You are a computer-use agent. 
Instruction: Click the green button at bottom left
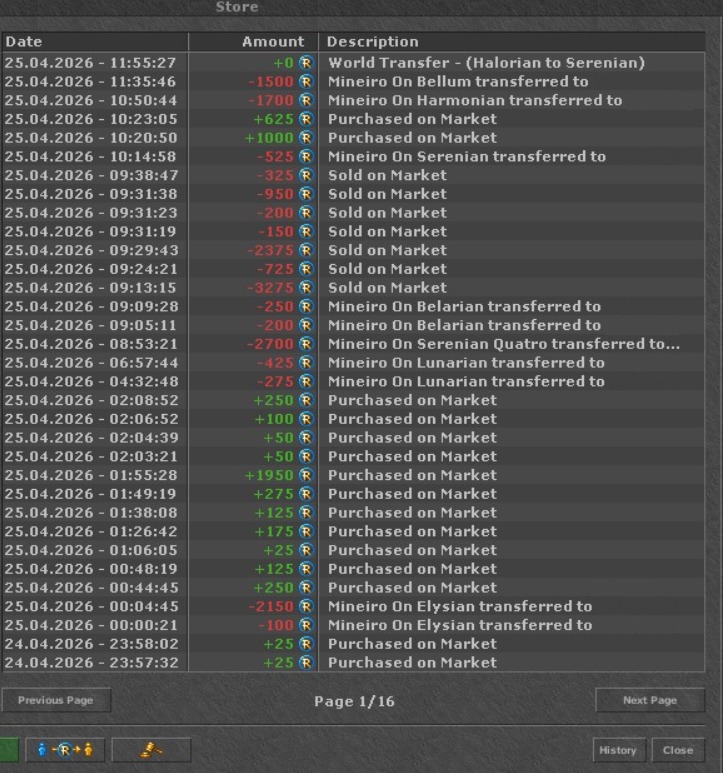click(x=9, y=750)
